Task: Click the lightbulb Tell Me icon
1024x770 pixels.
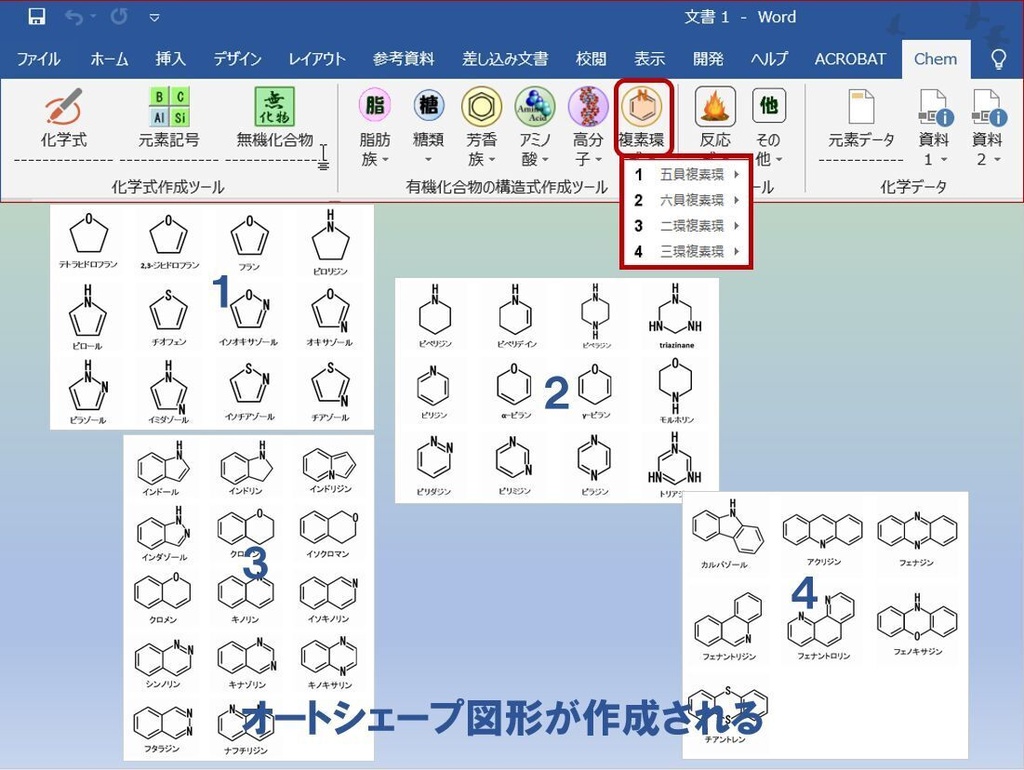Action: (x=998, y=59)
